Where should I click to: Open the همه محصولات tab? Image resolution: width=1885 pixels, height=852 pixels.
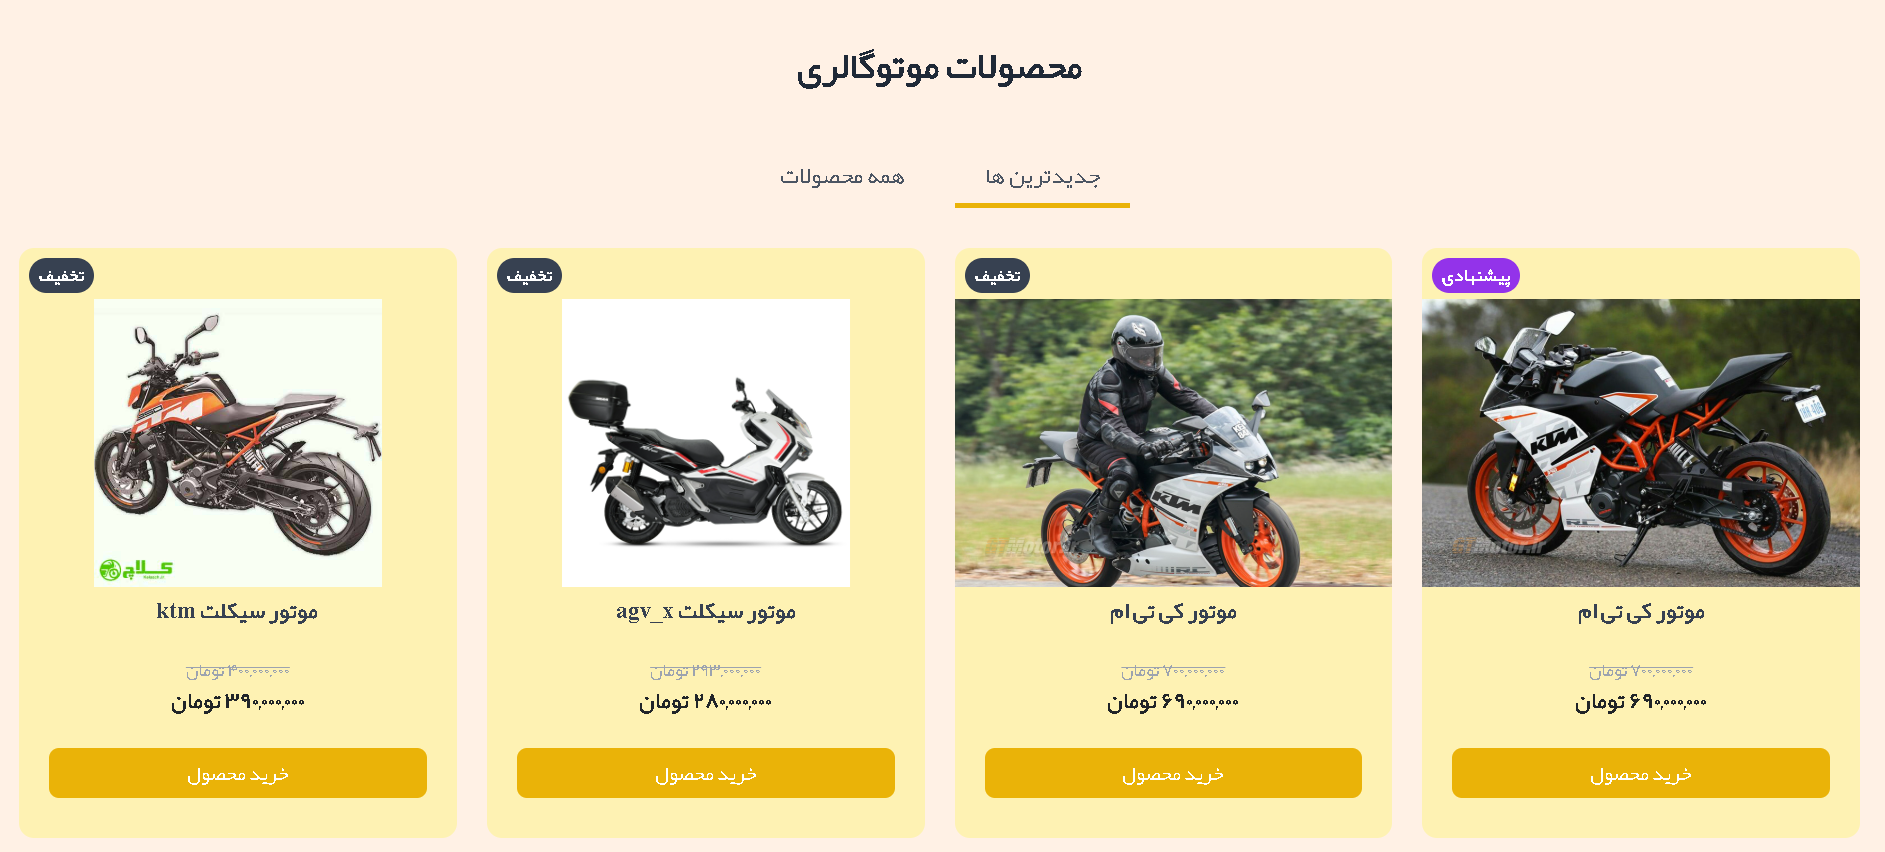tap(842, 177)
